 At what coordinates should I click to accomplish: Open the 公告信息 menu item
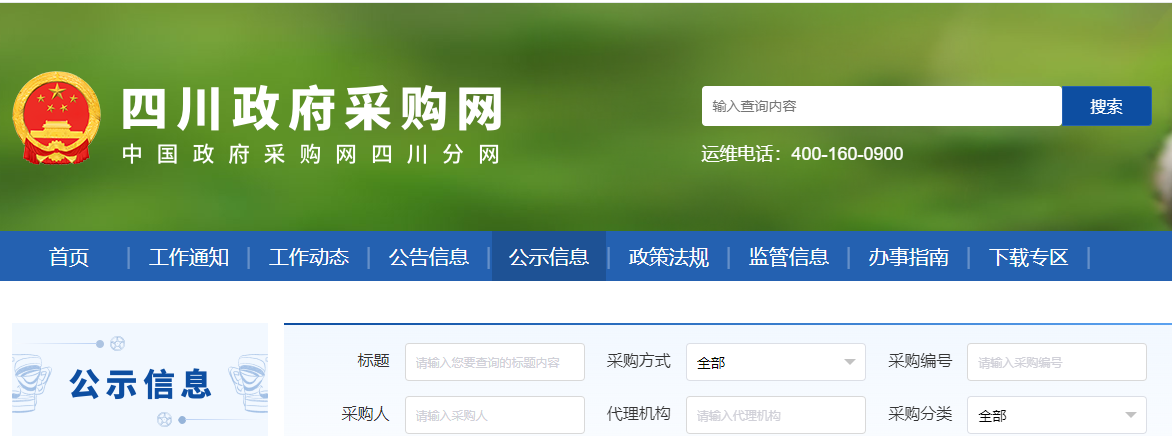pyautogui.click(x=428, y=257)
